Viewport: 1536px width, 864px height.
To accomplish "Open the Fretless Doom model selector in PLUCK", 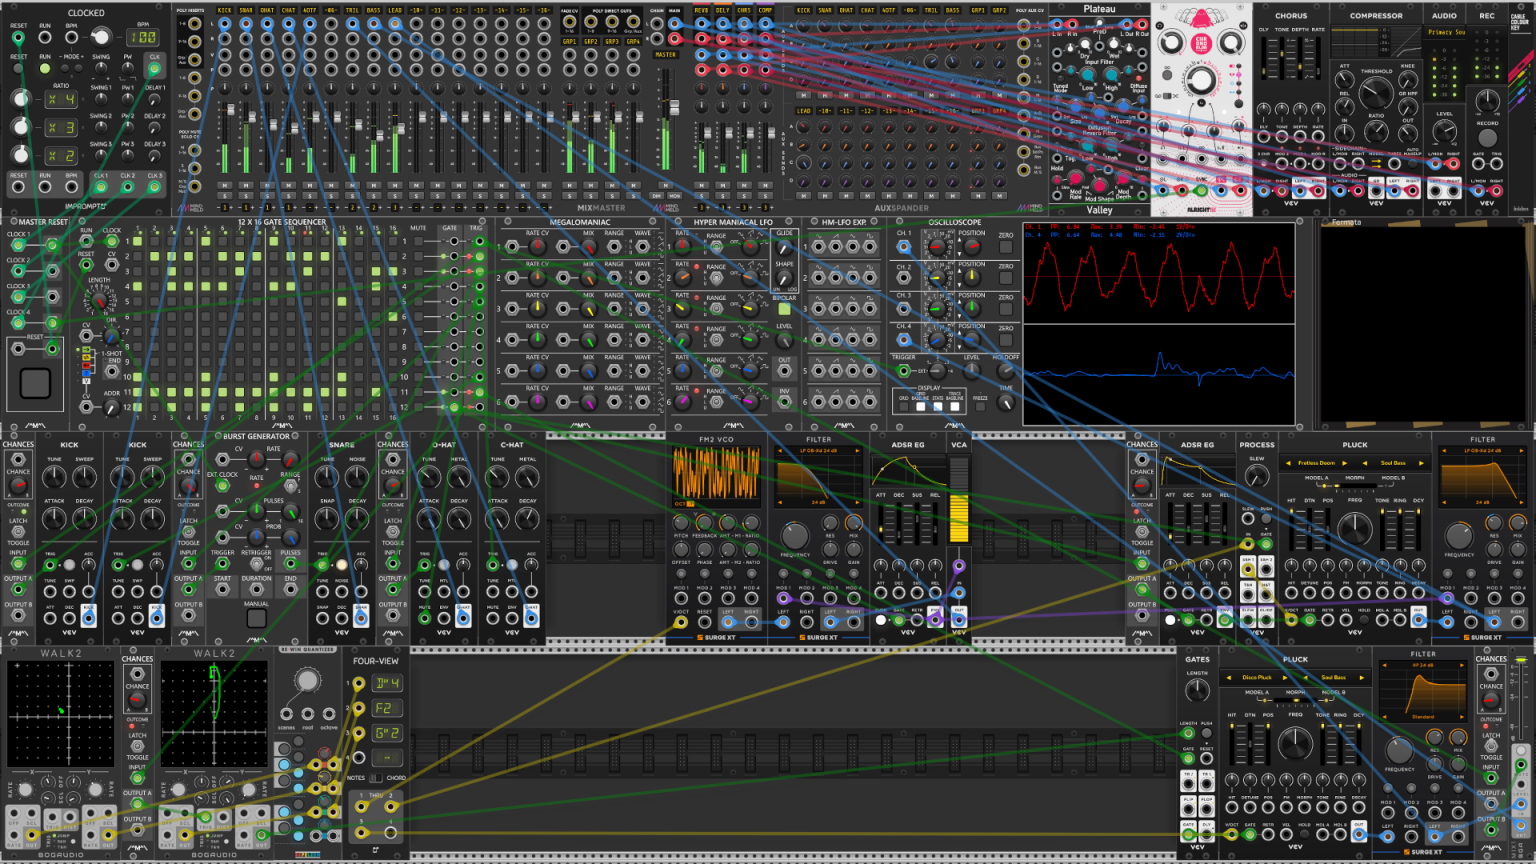I will [x=1317, y=463].
